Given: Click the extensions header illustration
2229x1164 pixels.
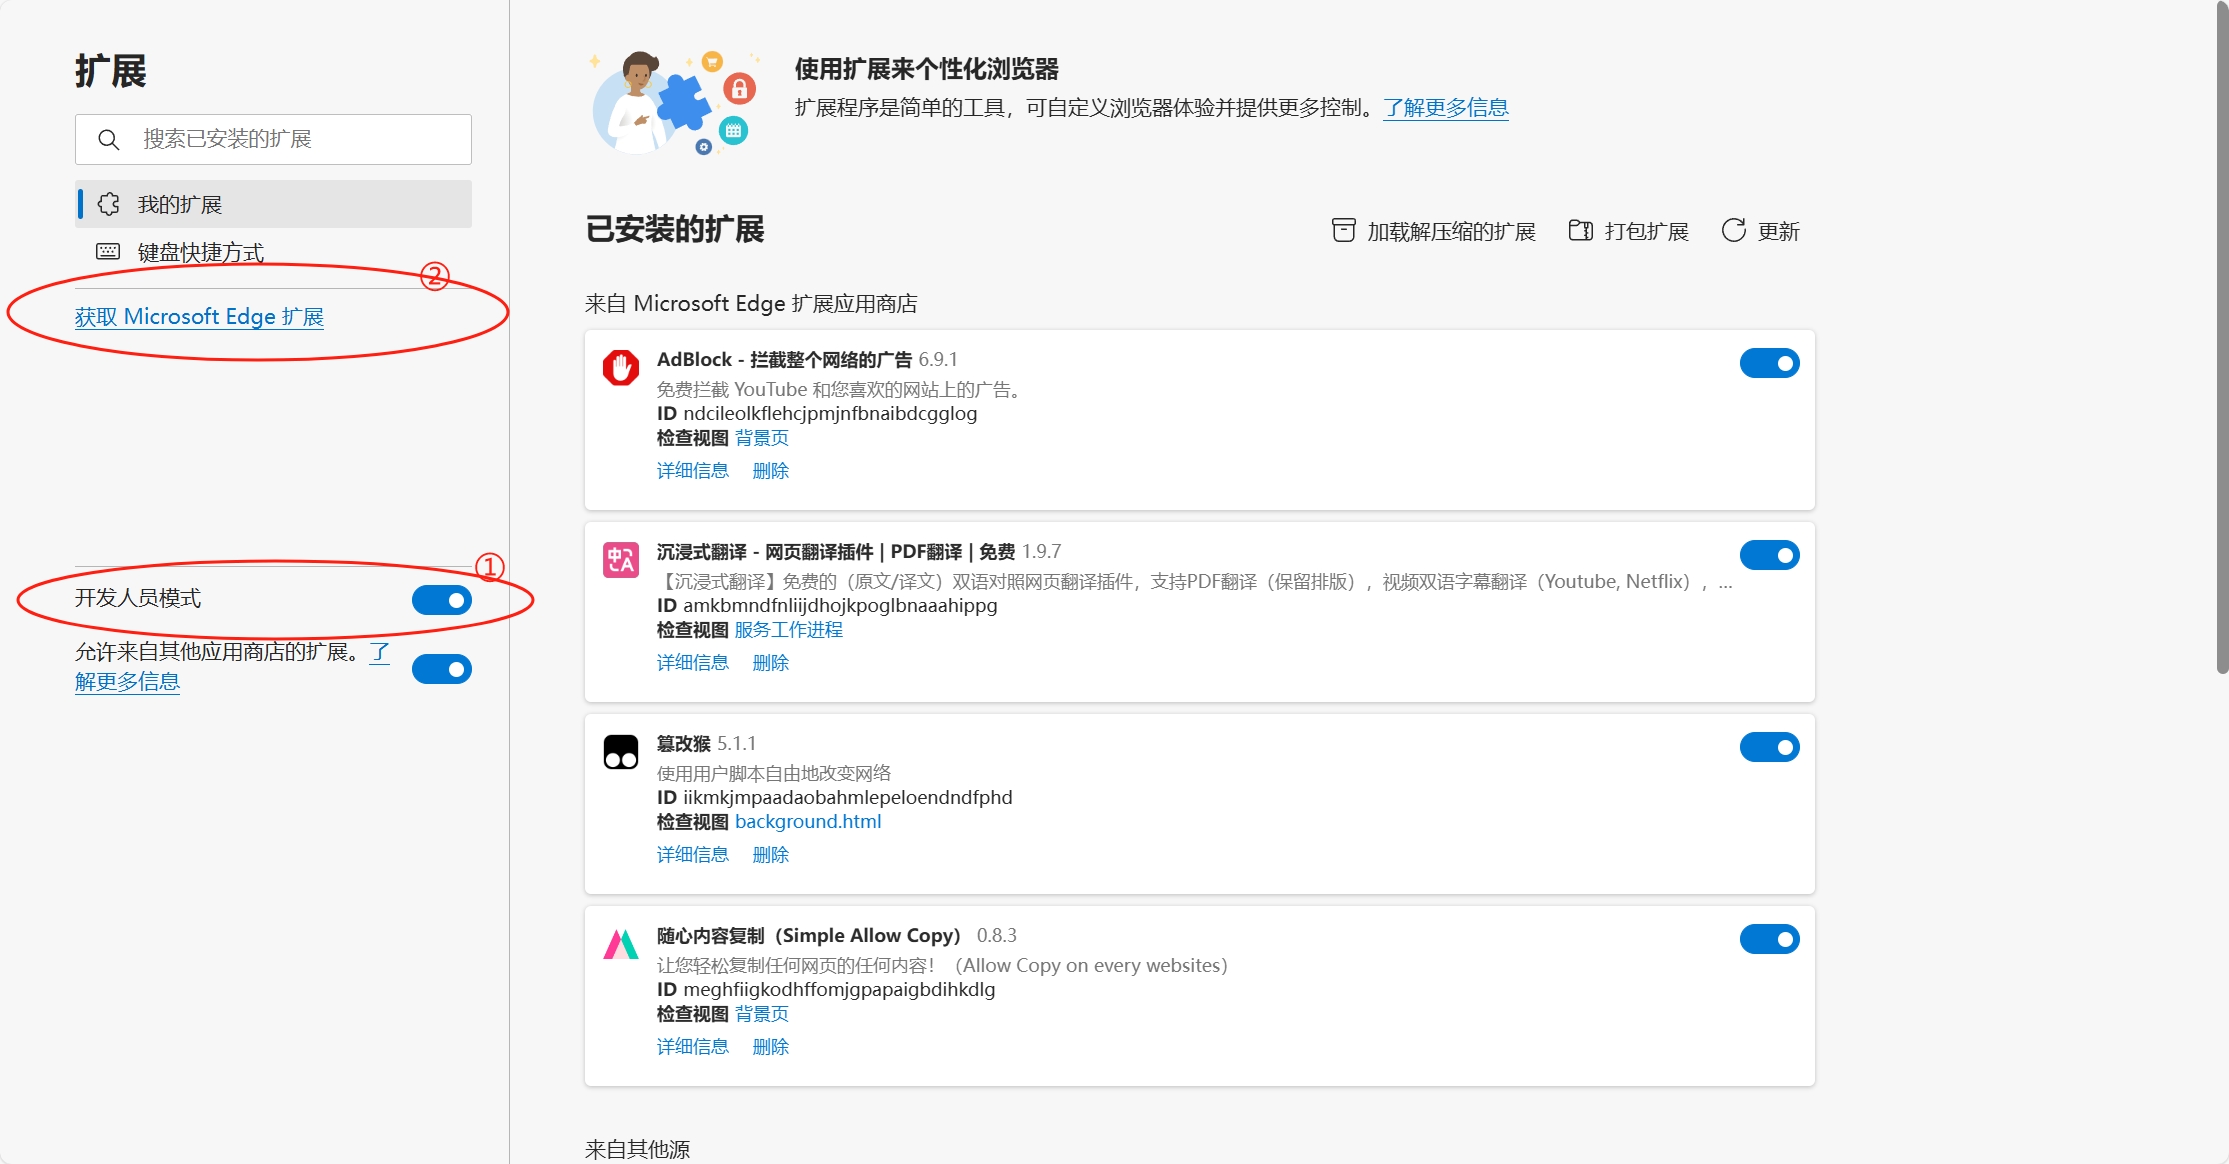Looking at the screenshot, I should (x=673, y=103).
